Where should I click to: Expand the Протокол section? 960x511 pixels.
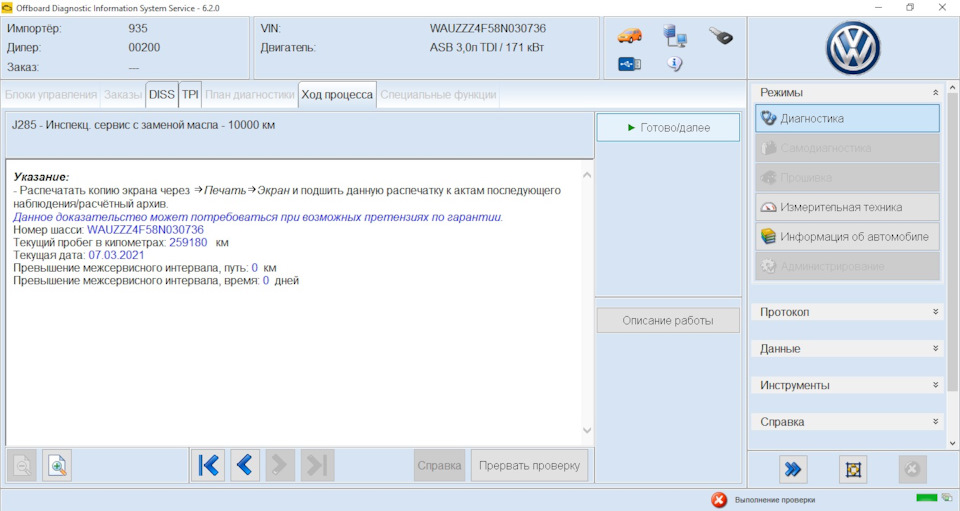point(936,311)
